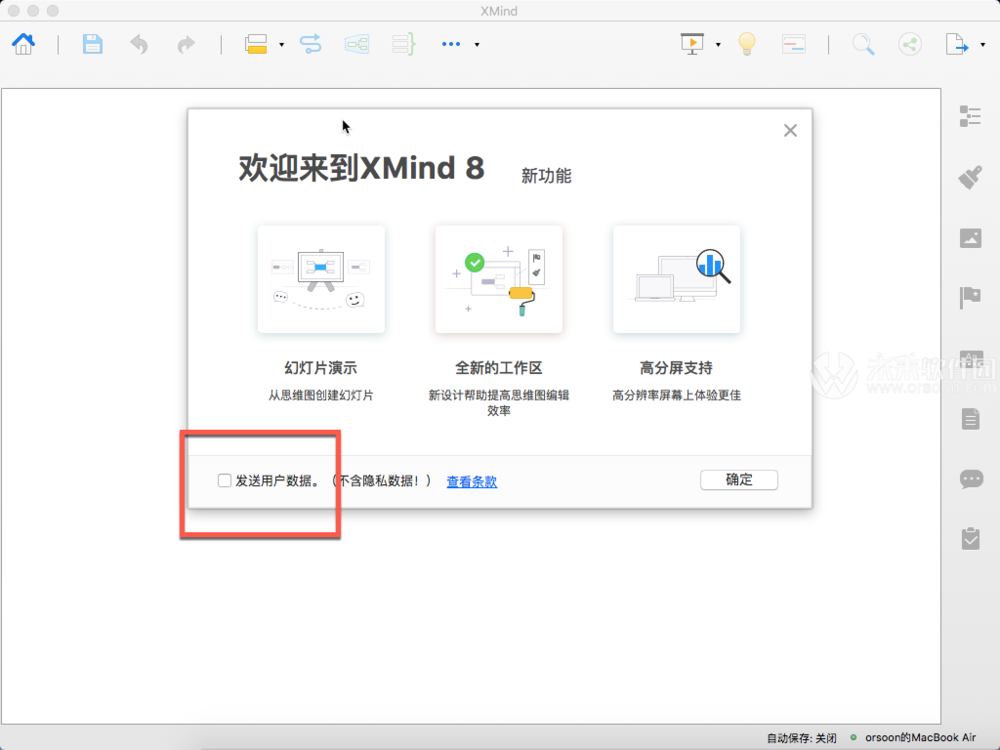Open the three-dots more options icon
The width and height of the screenshot is (1000, 750).
pos(451,44)
